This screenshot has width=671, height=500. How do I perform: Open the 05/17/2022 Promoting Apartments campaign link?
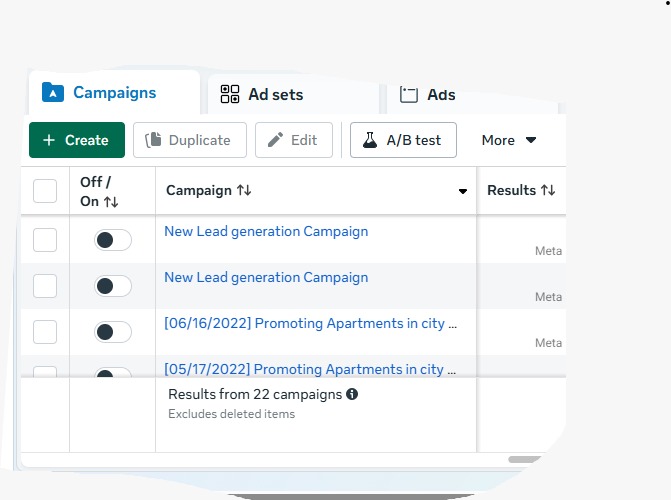click(310, 369)
